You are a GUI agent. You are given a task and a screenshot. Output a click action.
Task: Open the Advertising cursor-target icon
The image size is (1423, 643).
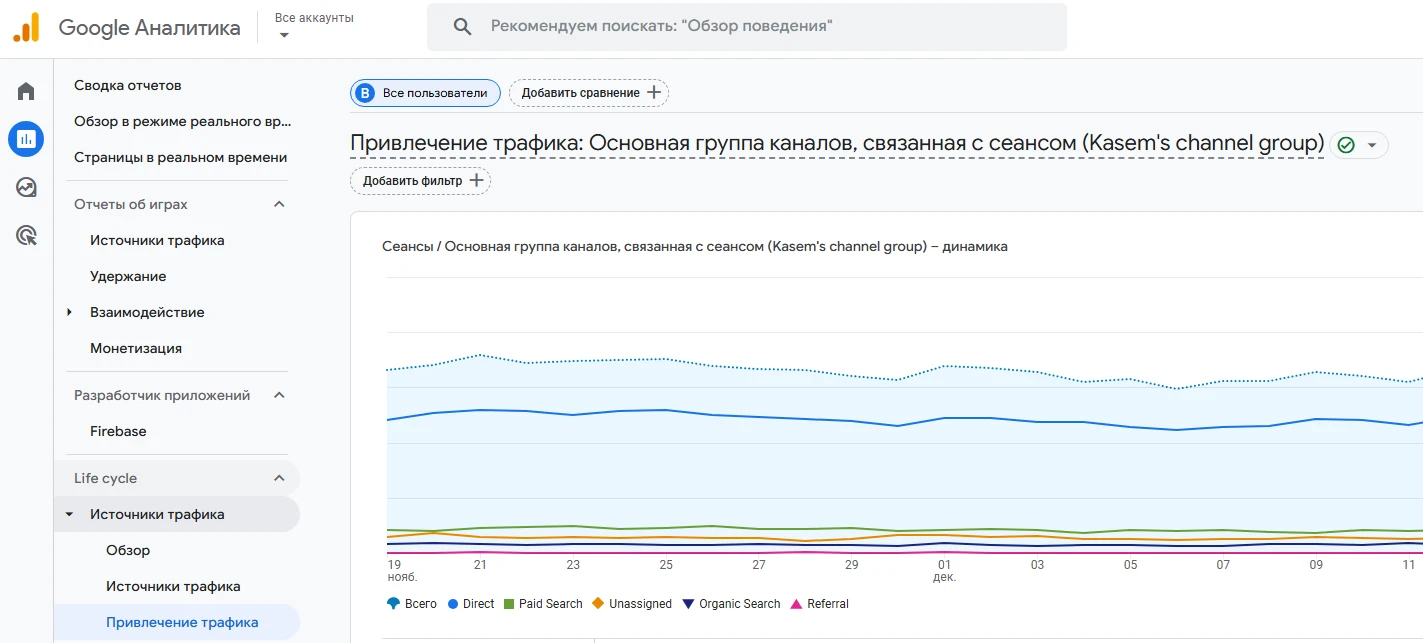pos(26,236)
